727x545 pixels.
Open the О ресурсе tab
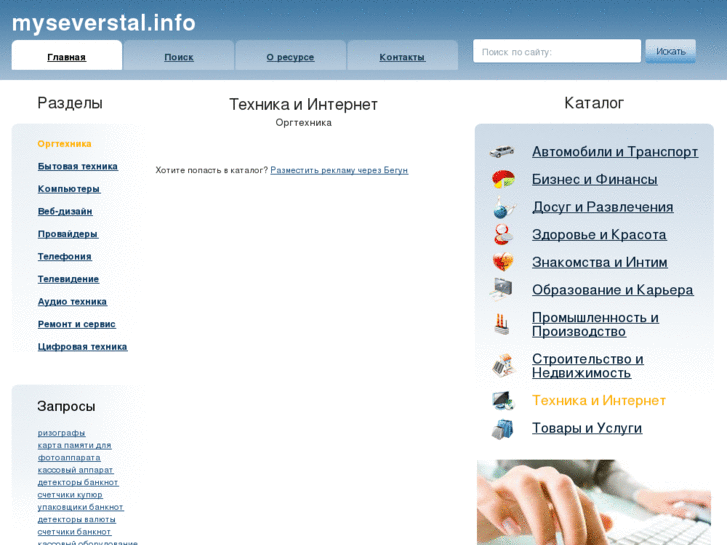coord(290,55)
